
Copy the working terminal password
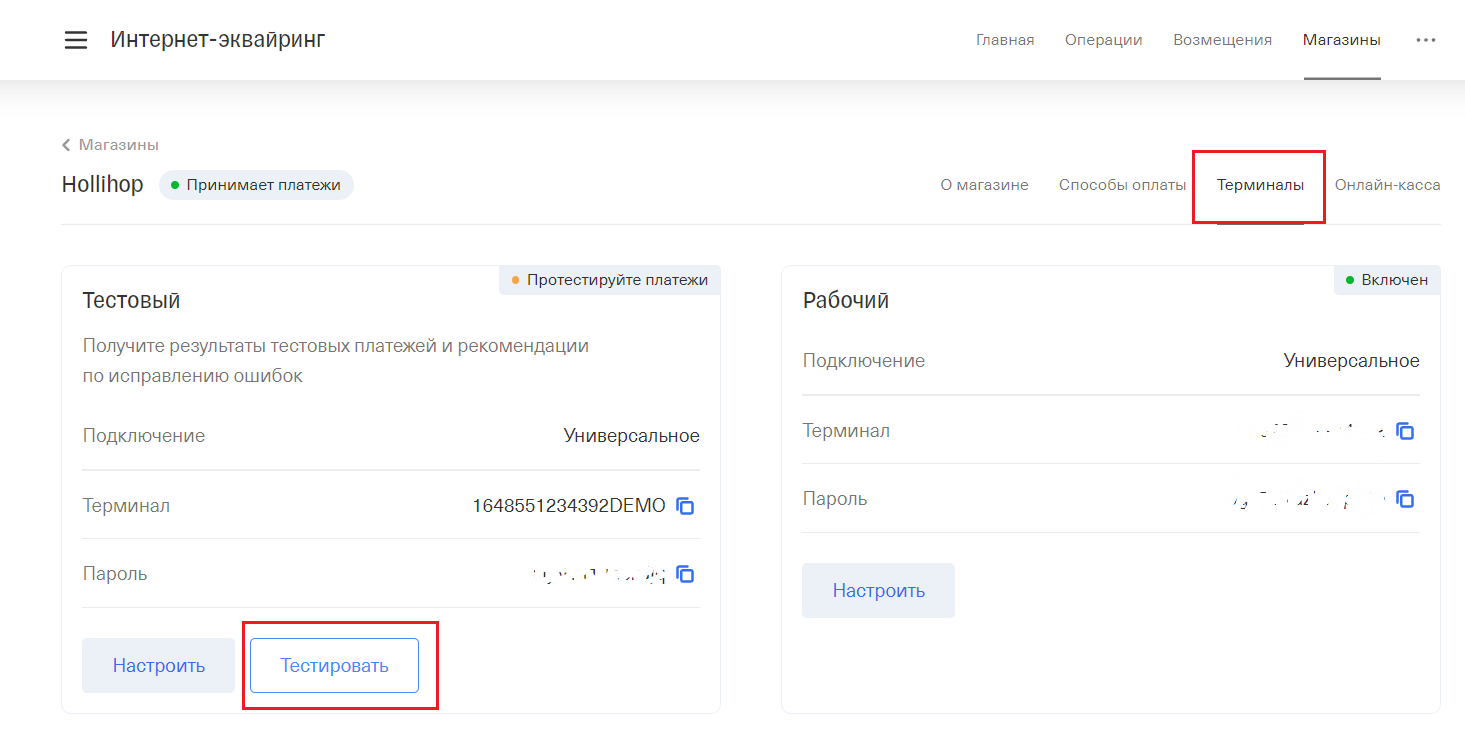tap(1405, 498)
